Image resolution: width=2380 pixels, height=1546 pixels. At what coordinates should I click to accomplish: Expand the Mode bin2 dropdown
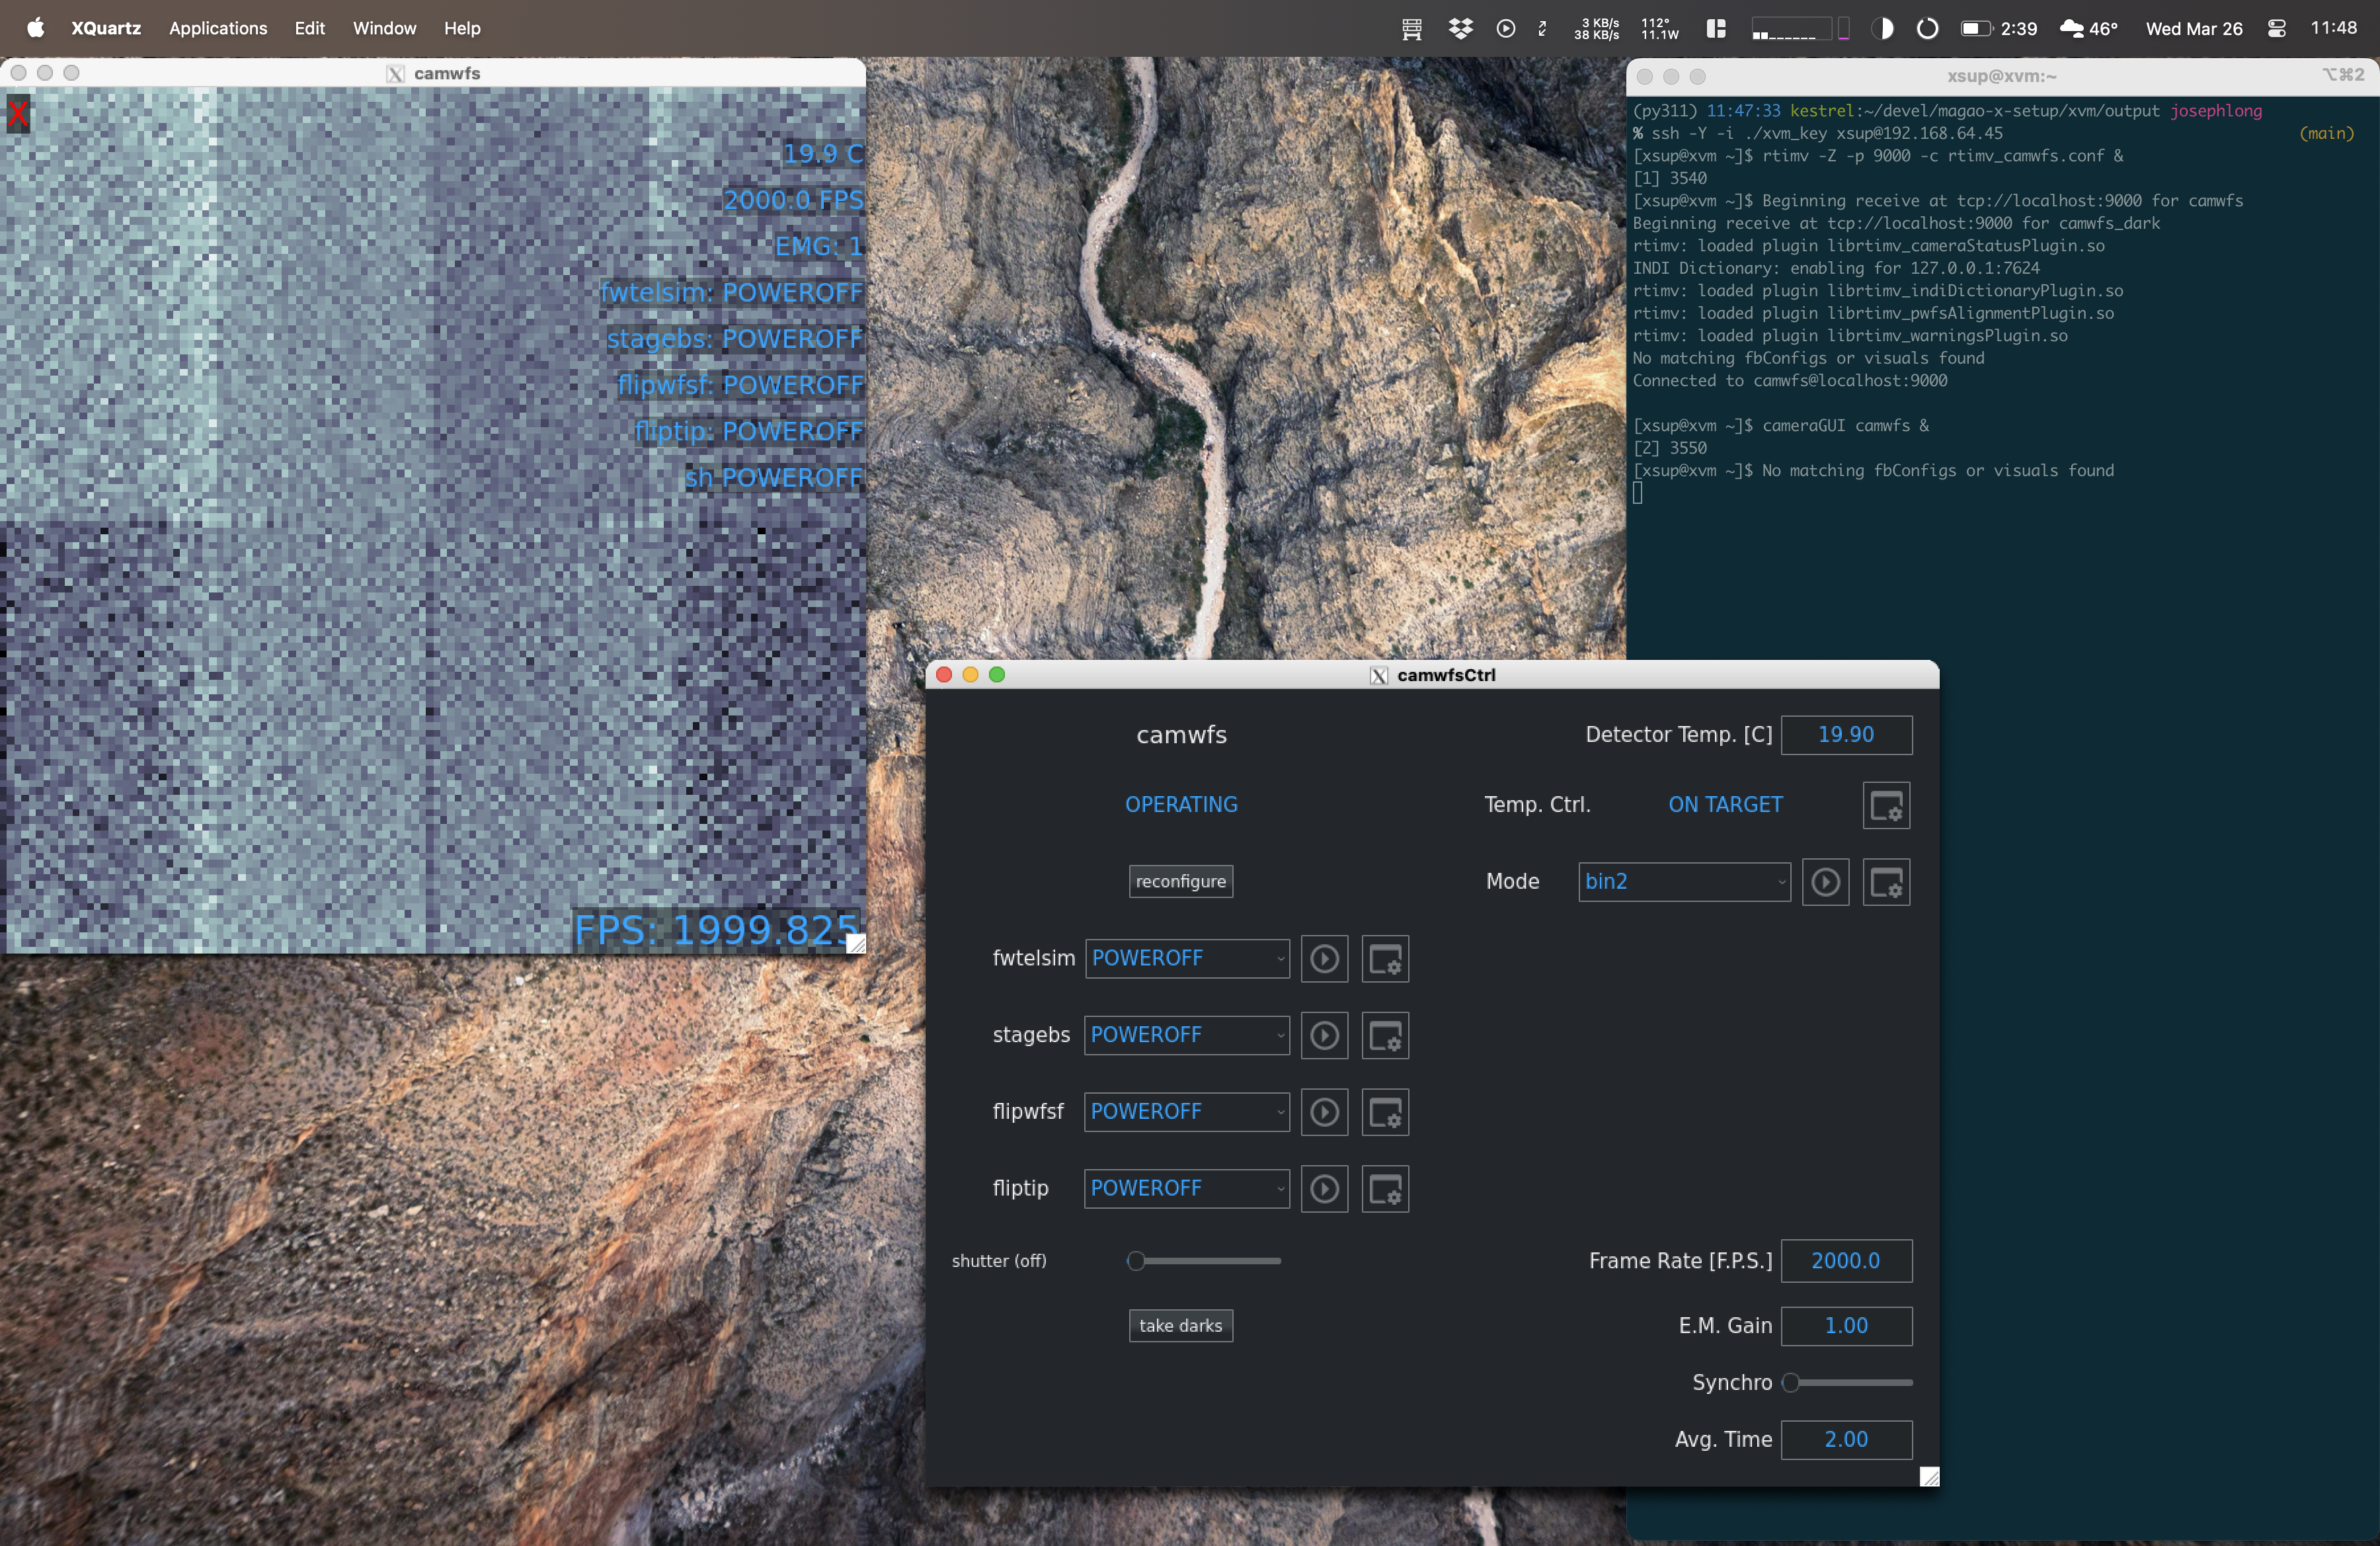(x=1684, y=882)
